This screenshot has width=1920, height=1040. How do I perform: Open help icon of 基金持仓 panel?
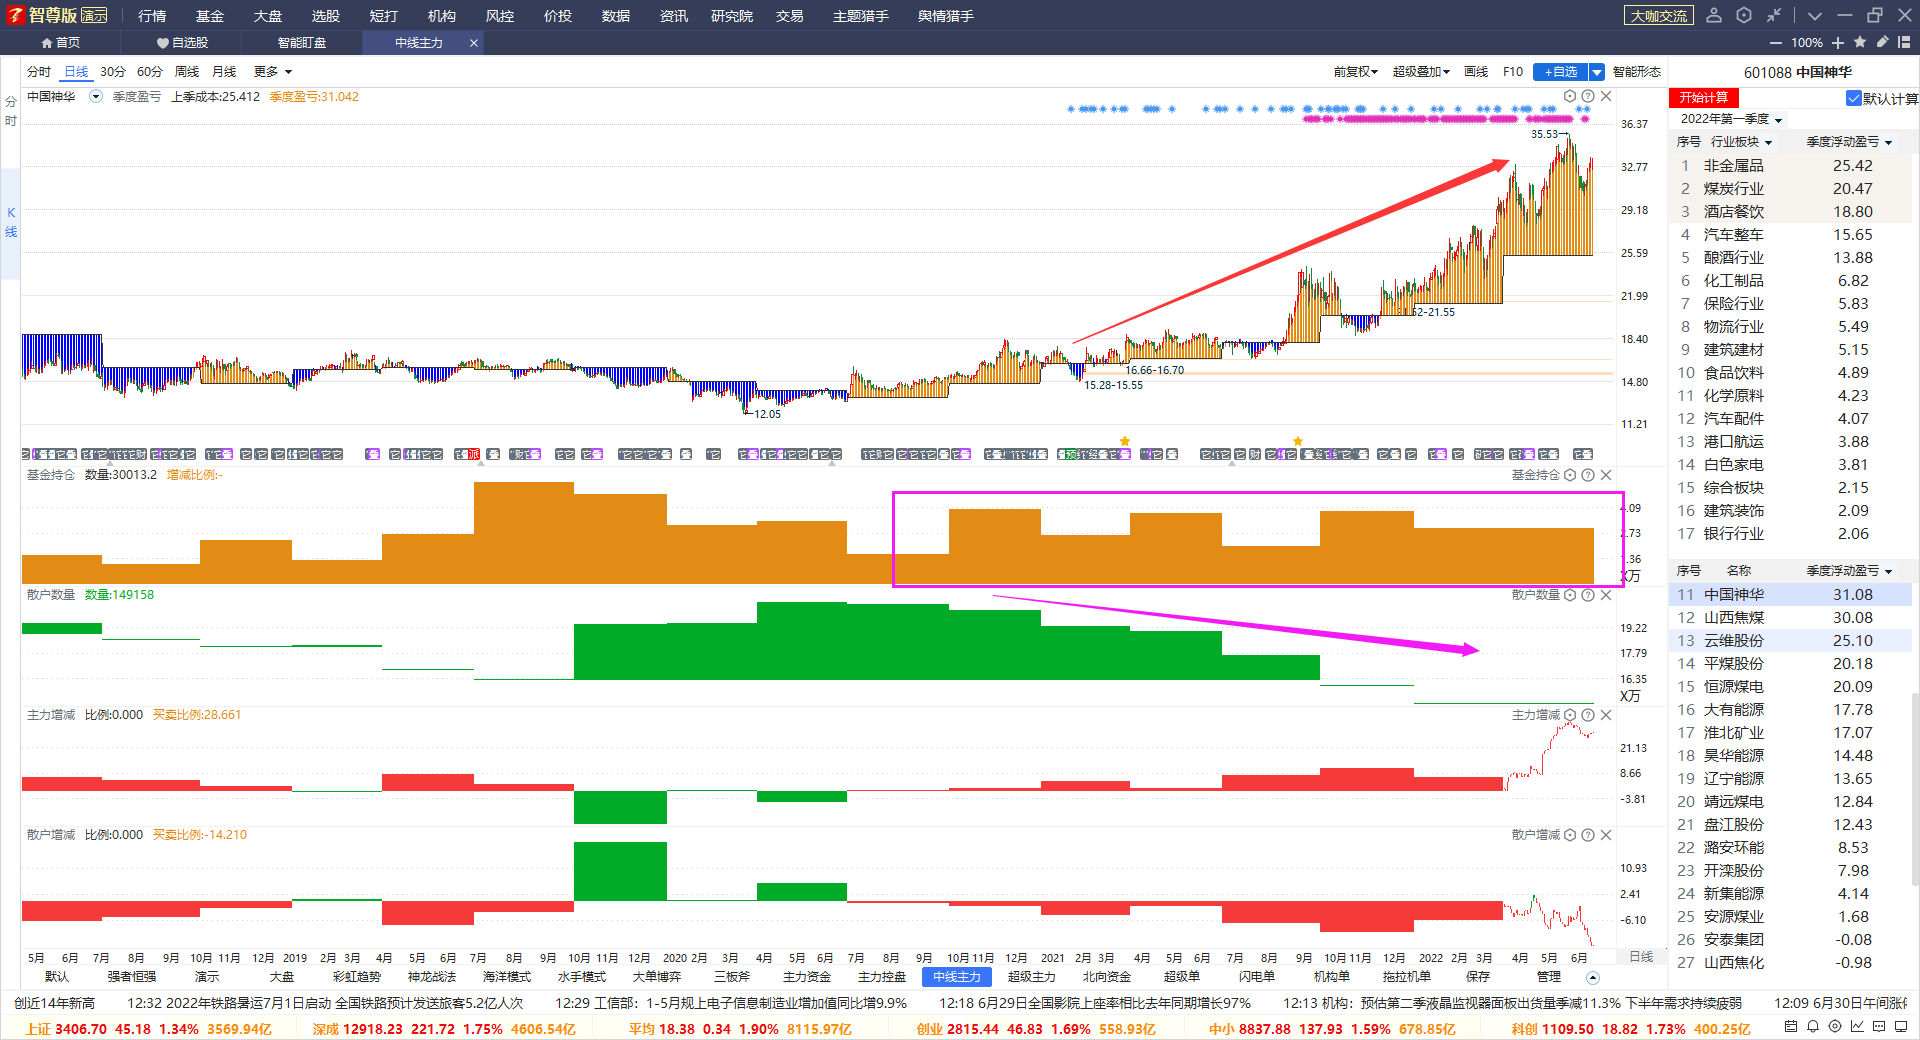click(x=1588, y=475)
